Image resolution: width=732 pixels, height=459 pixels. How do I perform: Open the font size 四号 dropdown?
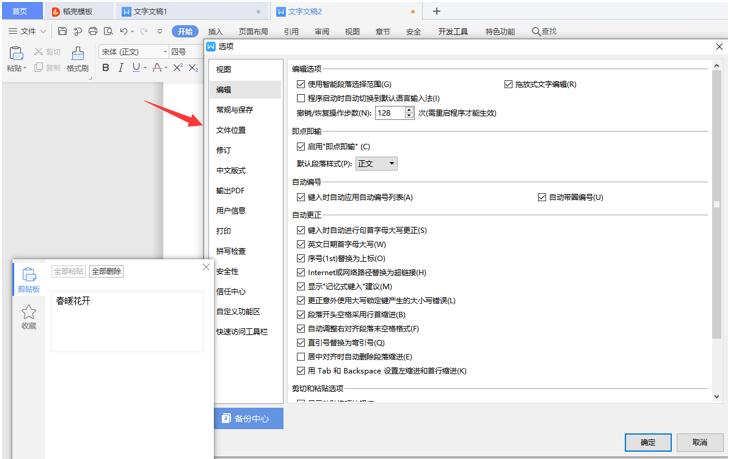[x=184, y=51]
